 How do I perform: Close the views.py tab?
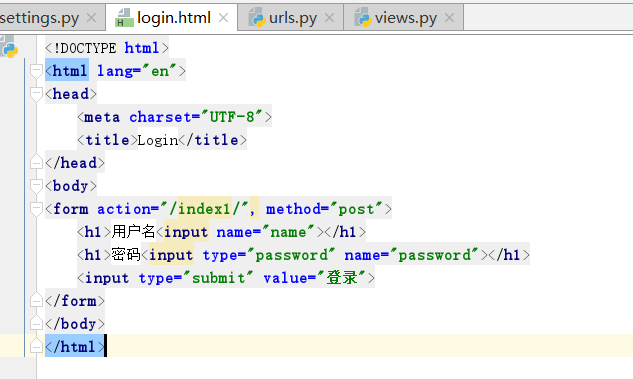[x=449, y=18]
